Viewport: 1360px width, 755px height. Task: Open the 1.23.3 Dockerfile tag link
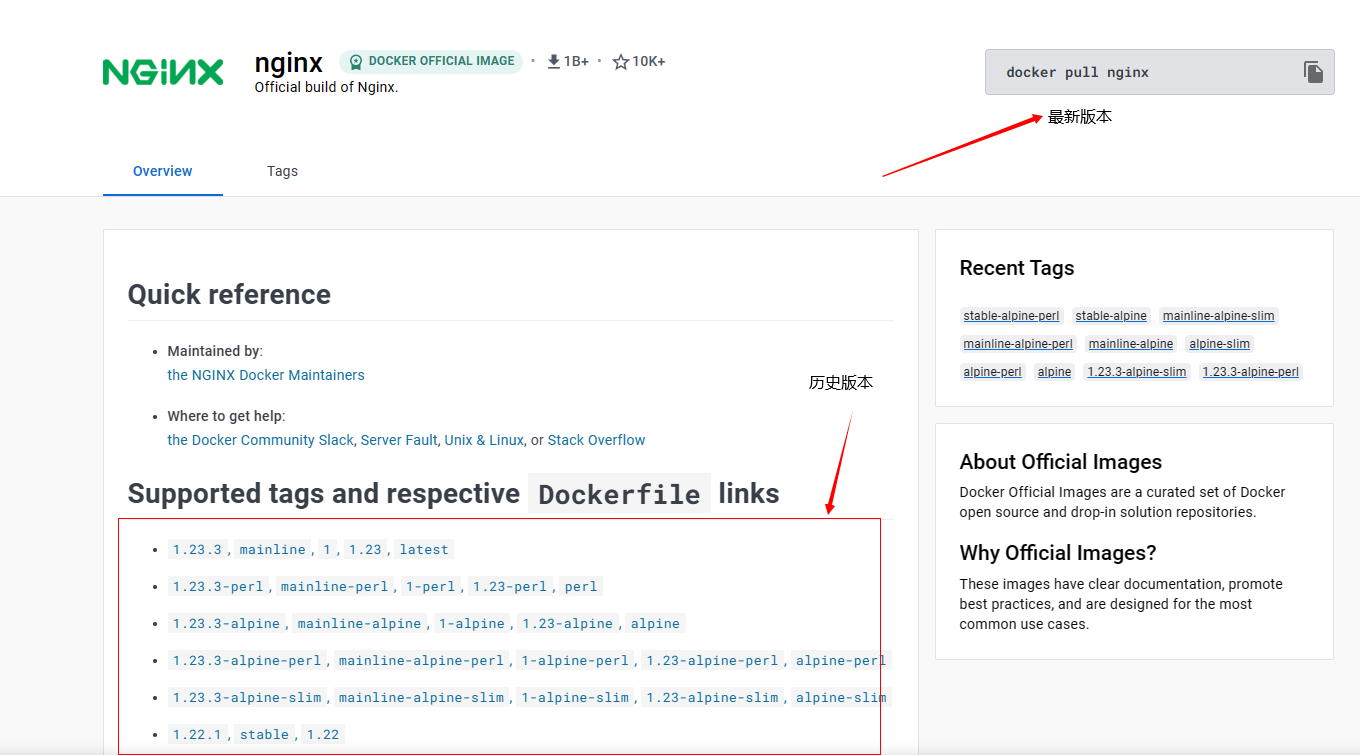tap(197, 549)
